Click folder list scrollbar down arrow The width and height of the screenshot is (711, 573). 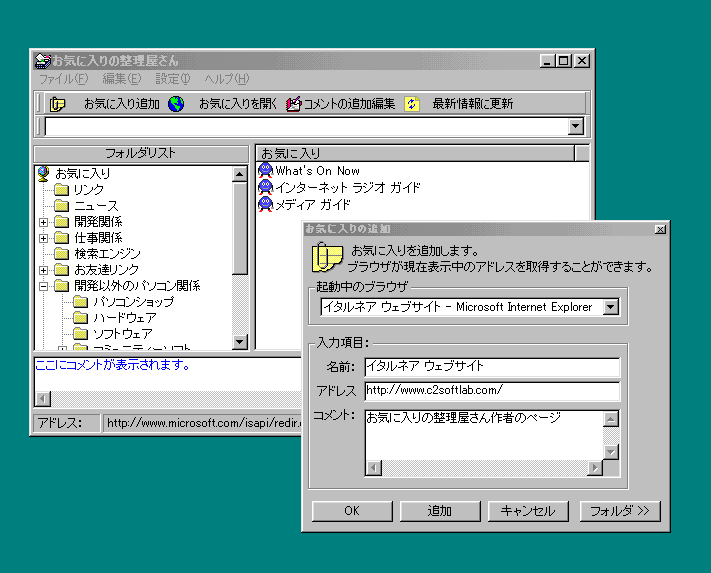pos(239,341)
